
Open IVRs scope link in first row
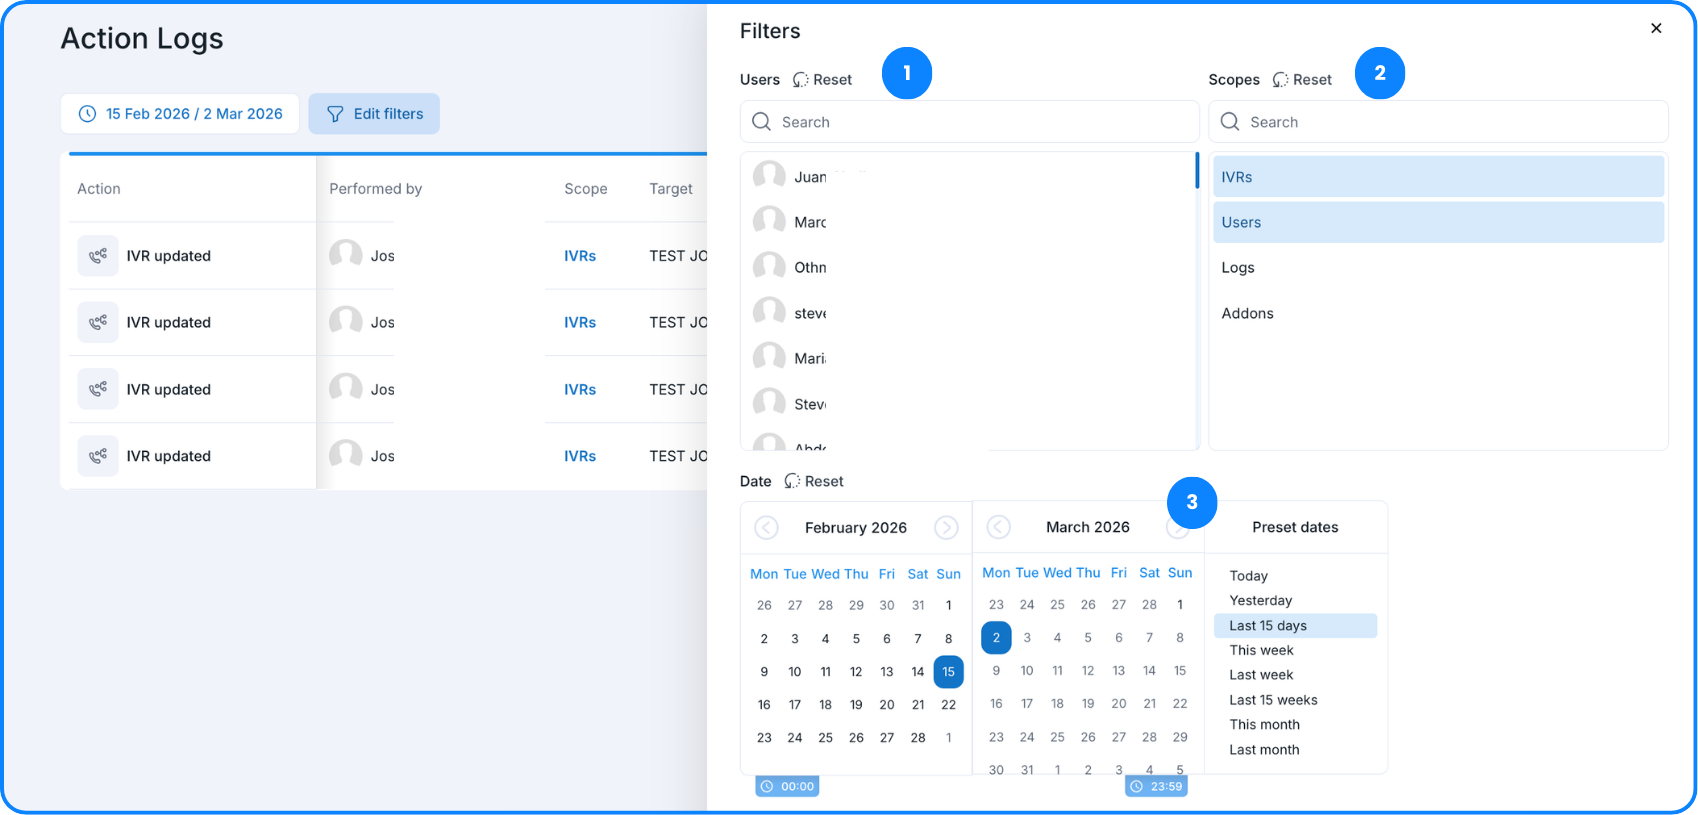pos(580,256)
